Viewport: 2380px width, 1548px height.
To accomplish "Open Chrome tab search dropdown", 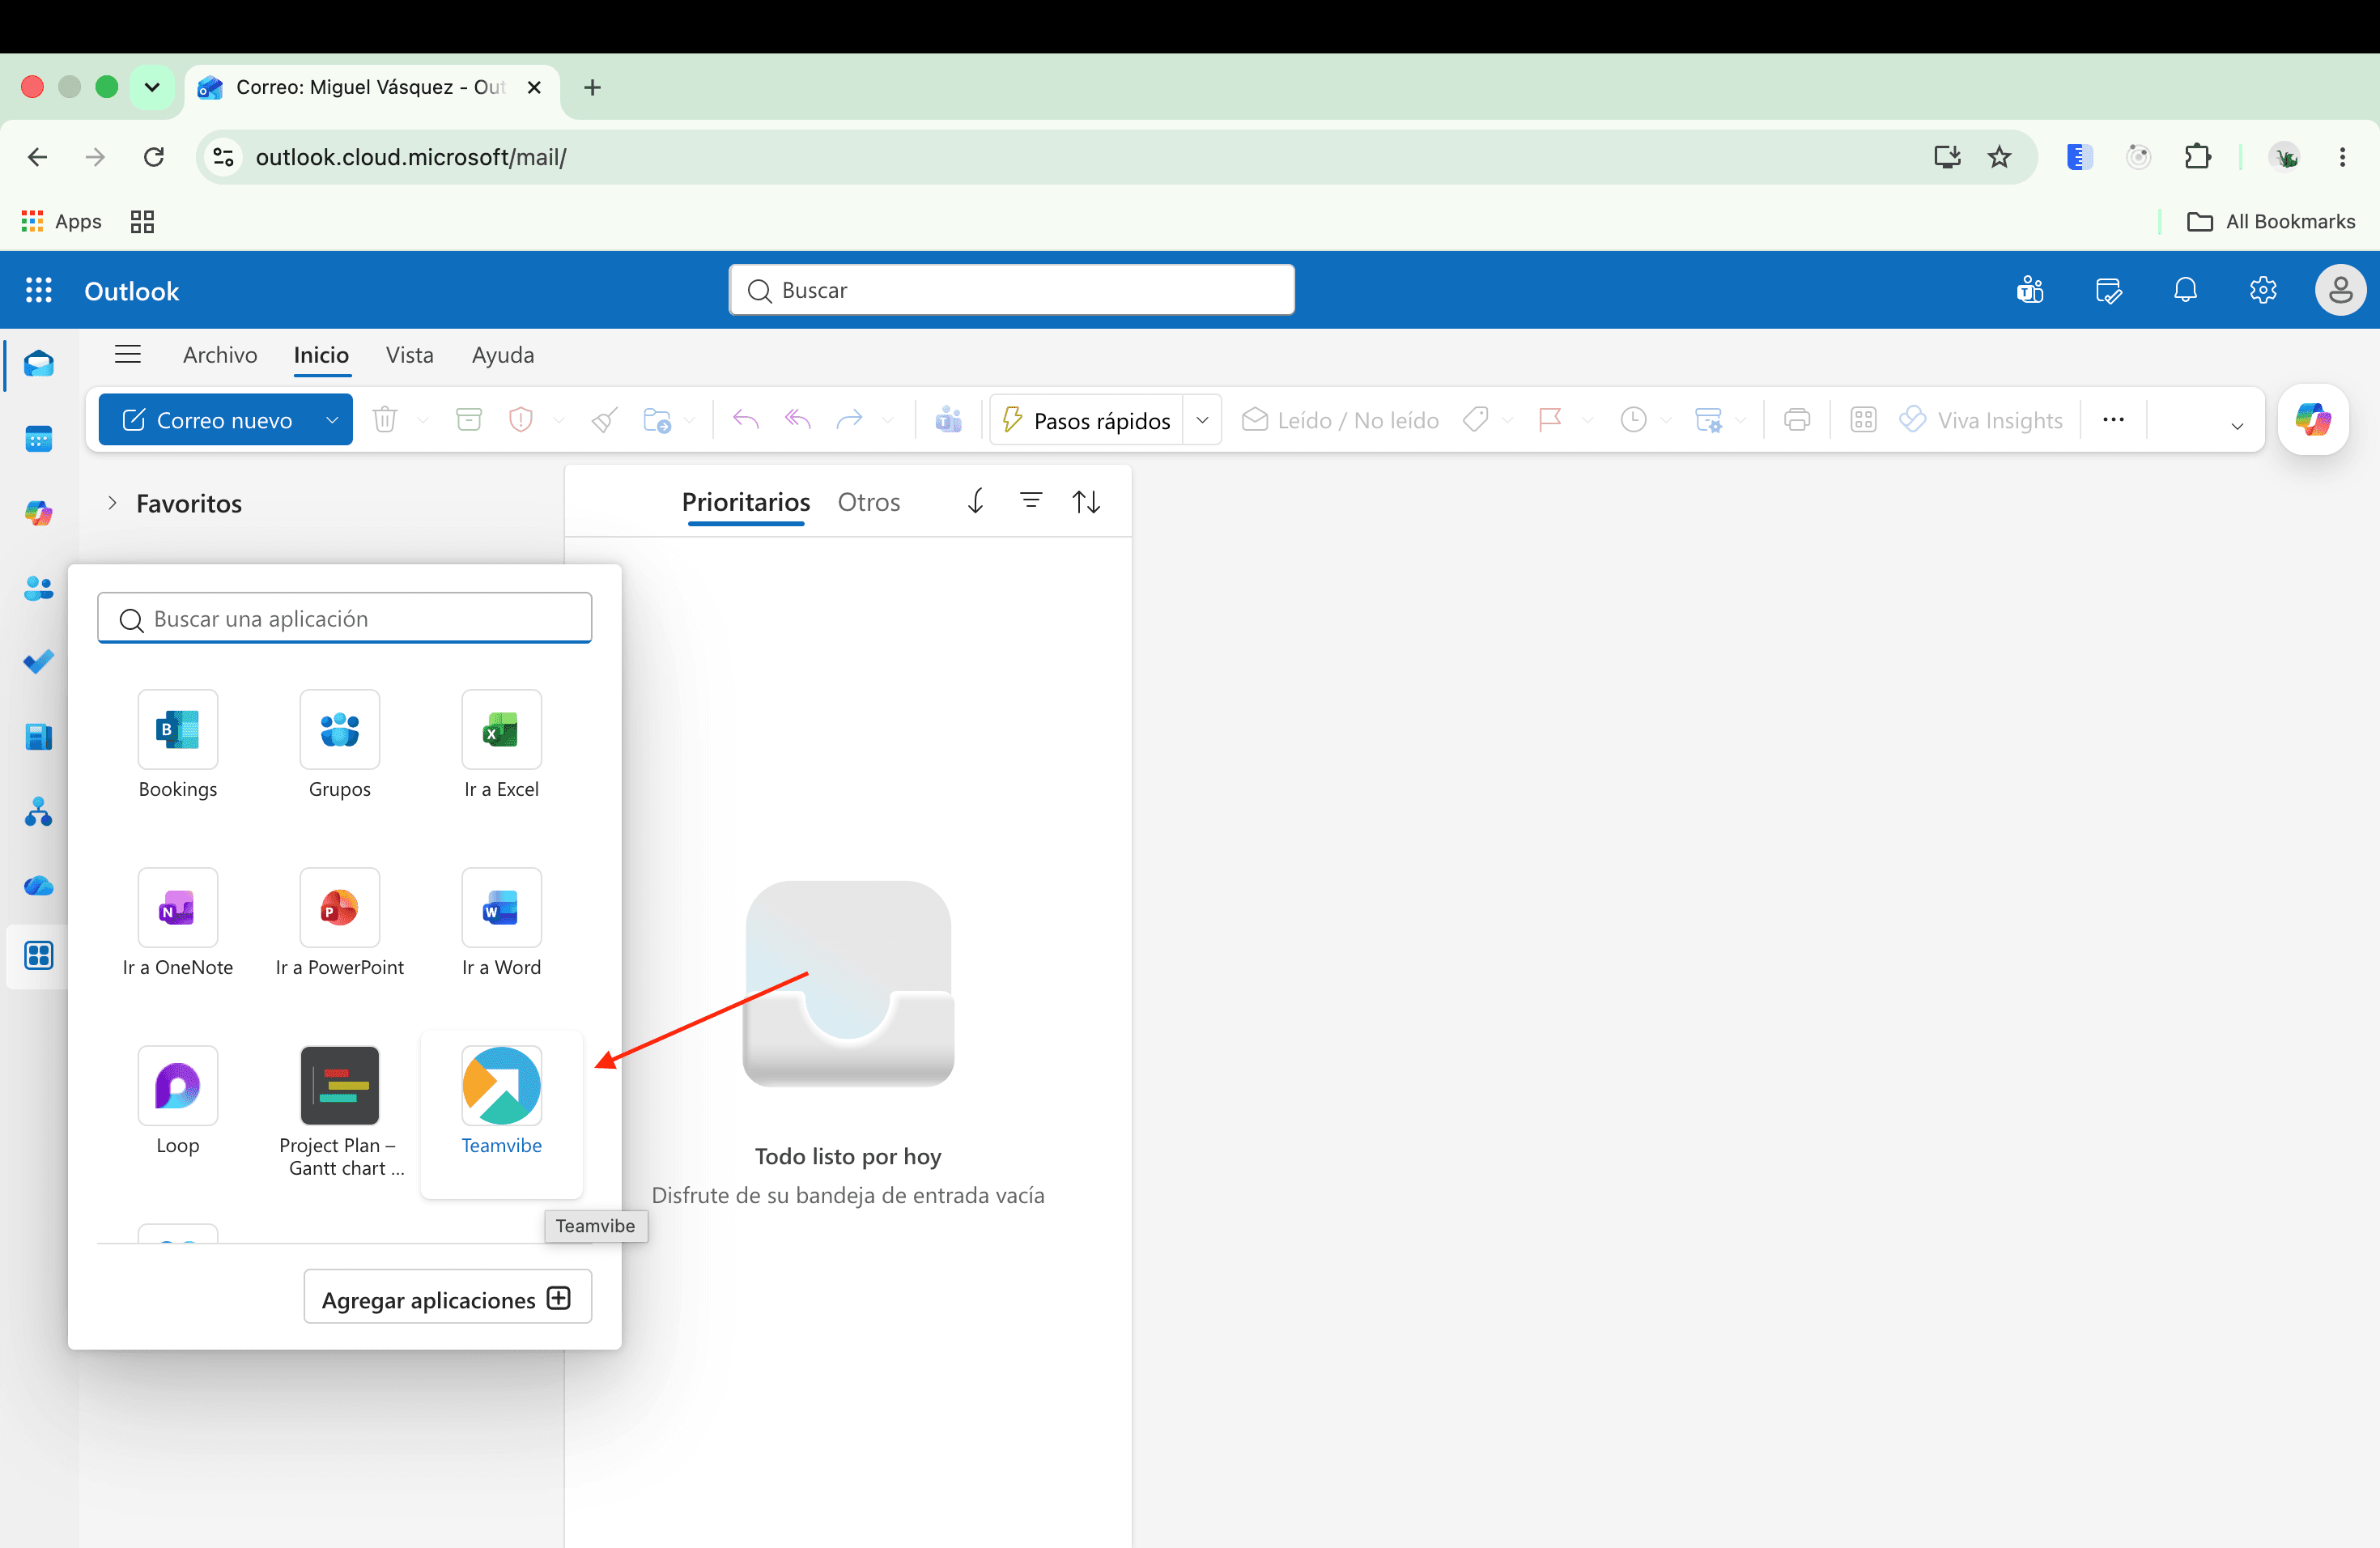I will click(x=152, y=87).
